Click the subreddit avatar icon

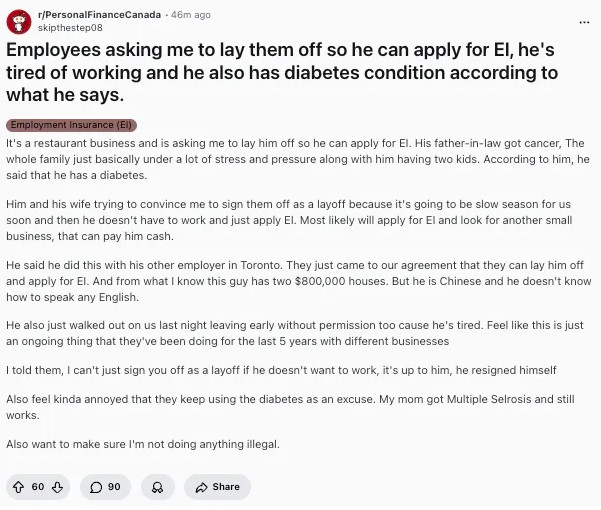coord(19,21)
